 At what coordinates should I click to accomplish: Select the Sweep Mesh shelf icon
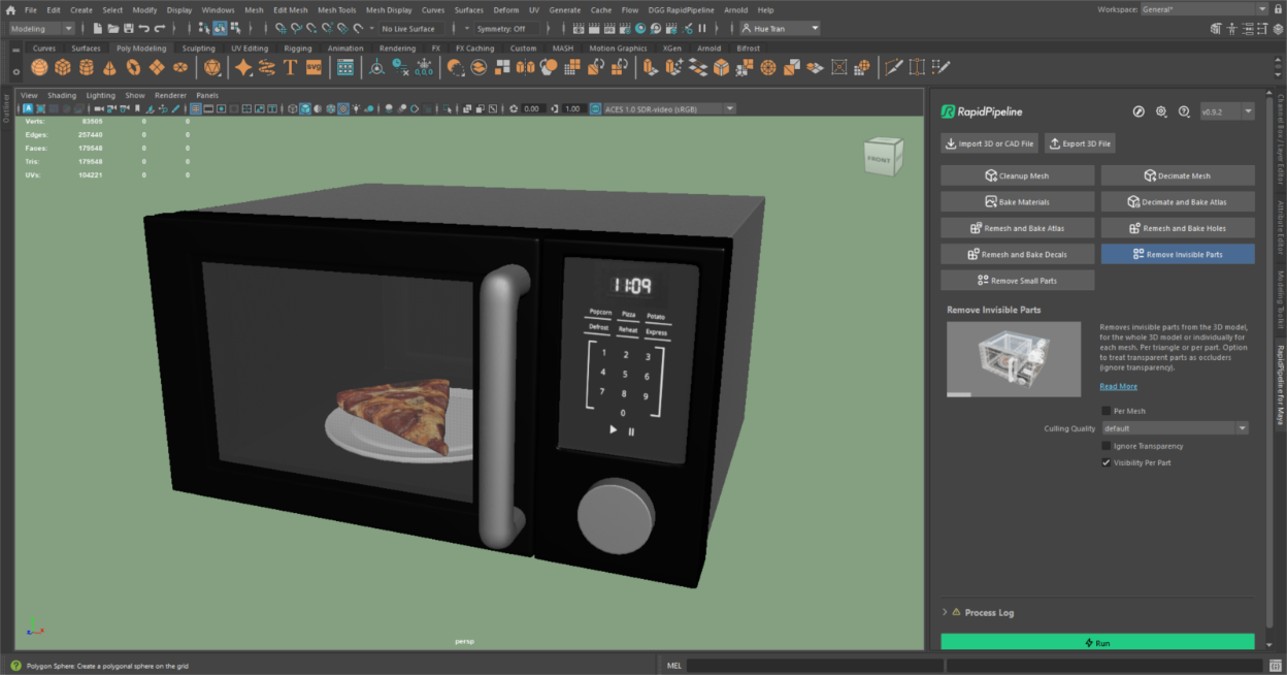[x=267, y=67]
